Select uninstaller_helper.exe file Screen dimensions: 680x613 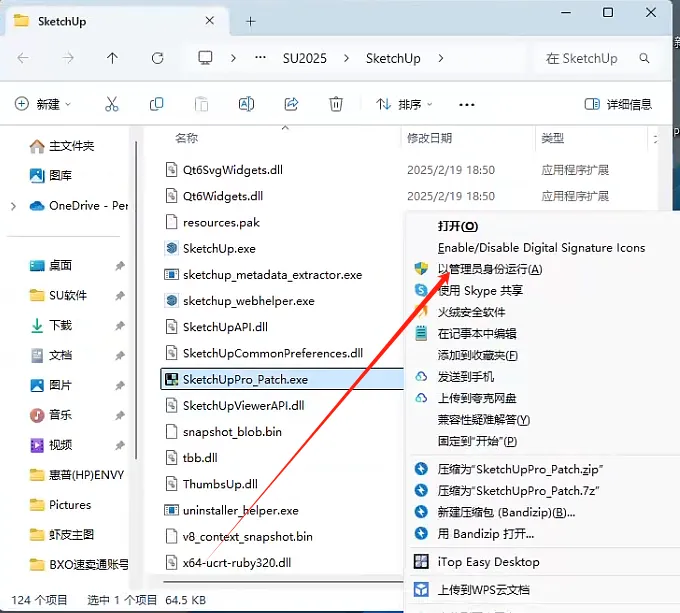pos(241,510)
